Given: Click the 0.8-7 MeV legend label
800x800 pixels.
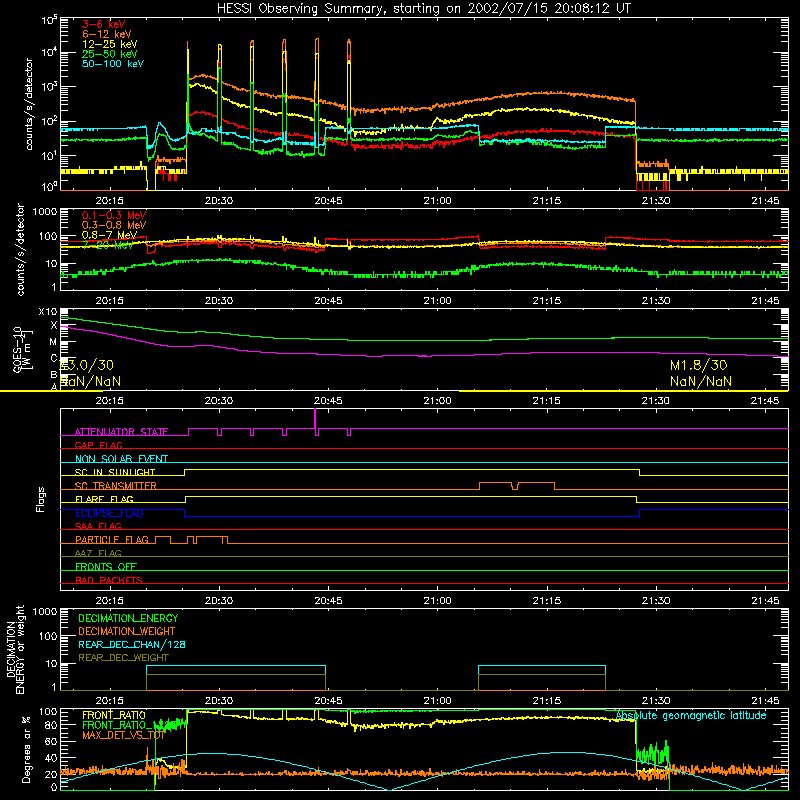Looking at the screenshot, I should tap(109, 235).
